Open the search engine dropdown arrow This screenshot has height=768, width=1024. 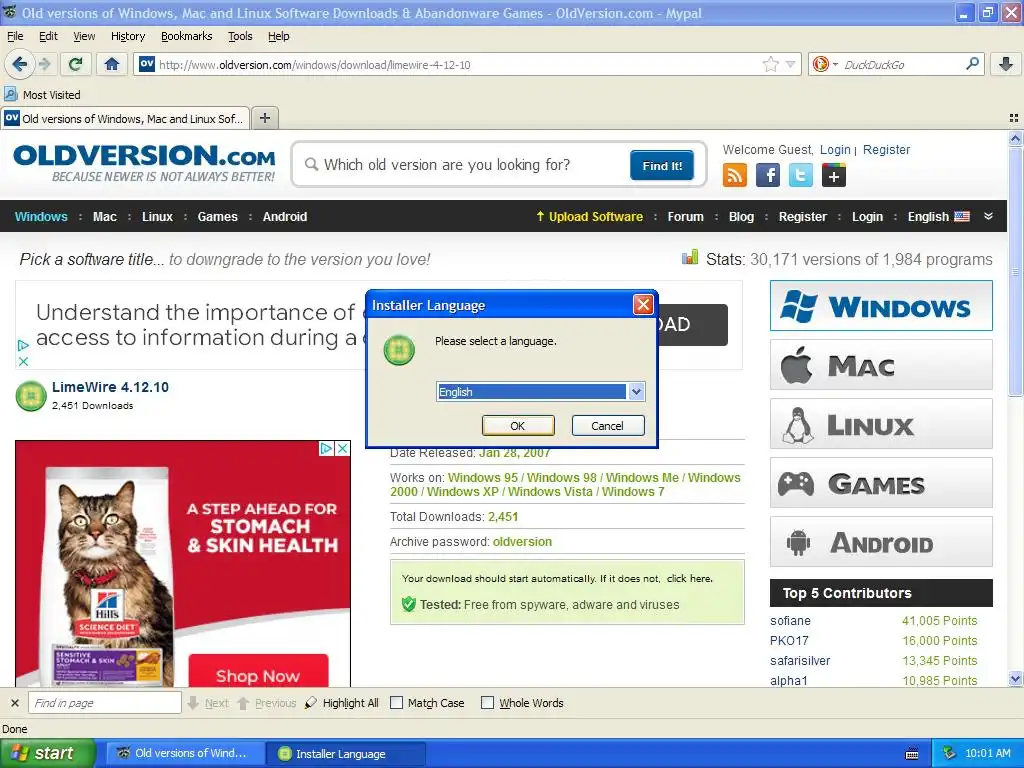(835, 65)
